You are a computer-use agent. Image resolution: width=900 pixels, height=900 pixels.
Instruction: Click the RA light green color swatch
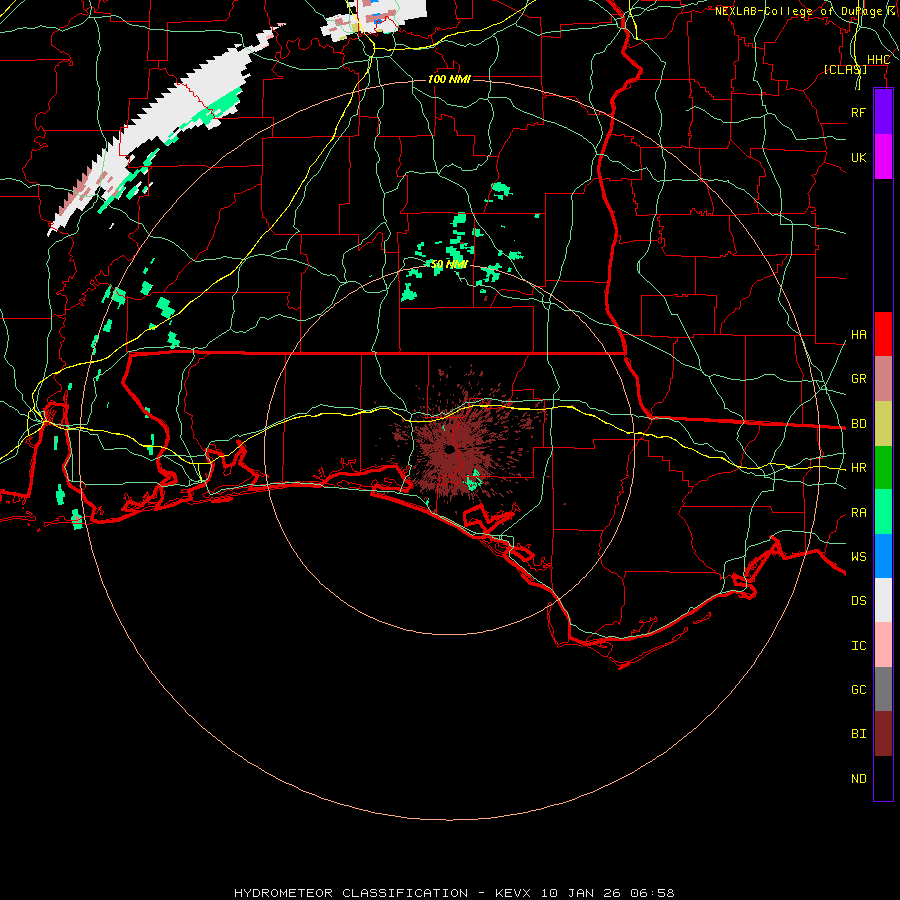tap(883, 512)
